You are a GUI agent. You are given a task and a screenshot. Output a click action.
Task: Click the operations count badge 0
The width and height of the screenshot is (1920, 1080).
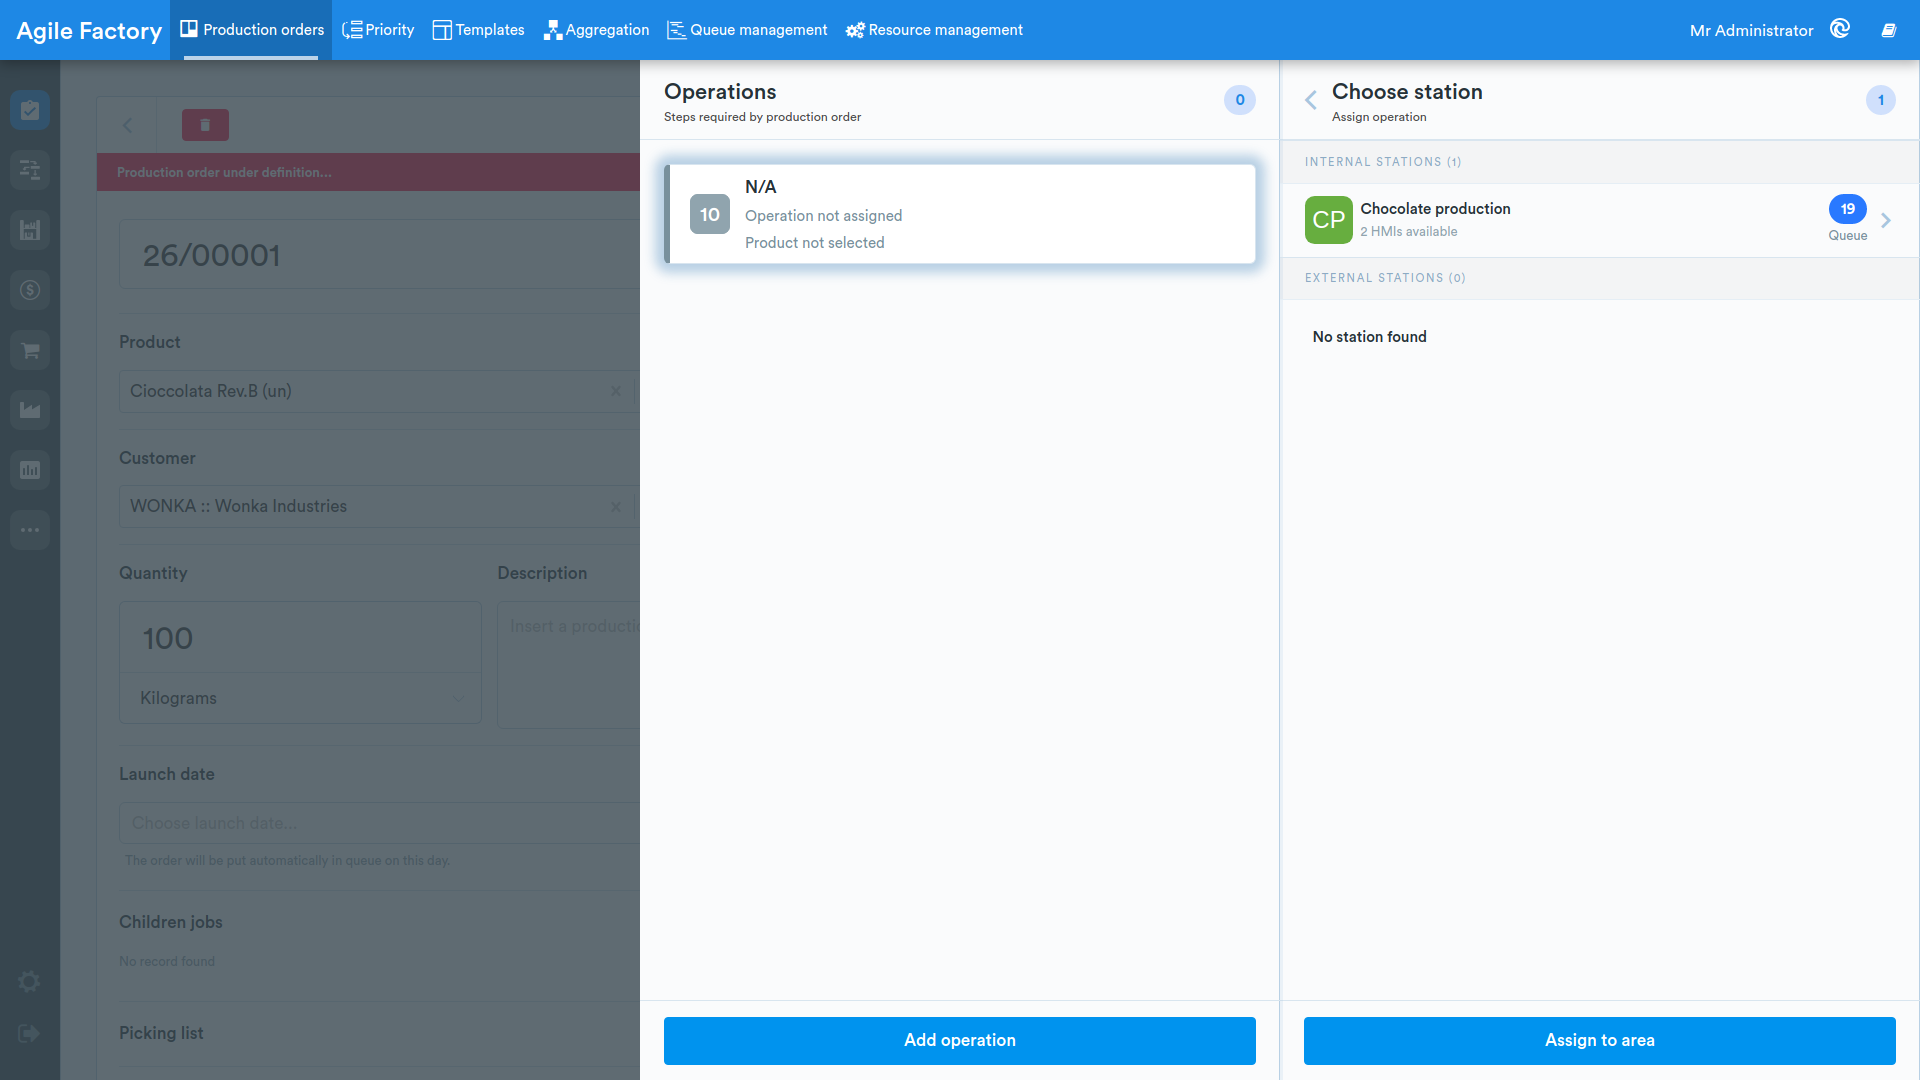[1240, 100]
